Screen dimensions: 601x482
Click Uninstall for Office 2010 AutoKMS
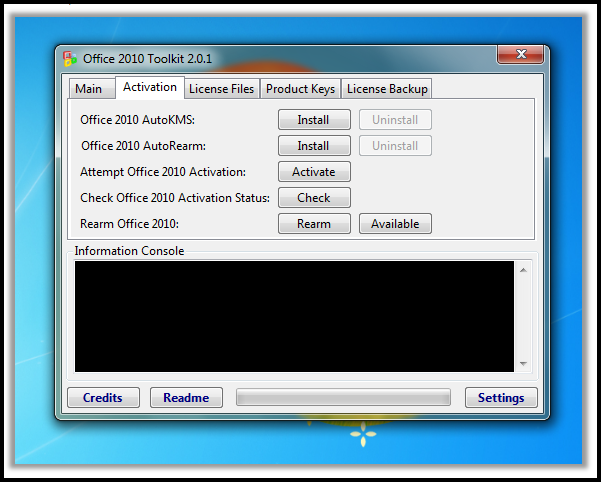point(395,120)
